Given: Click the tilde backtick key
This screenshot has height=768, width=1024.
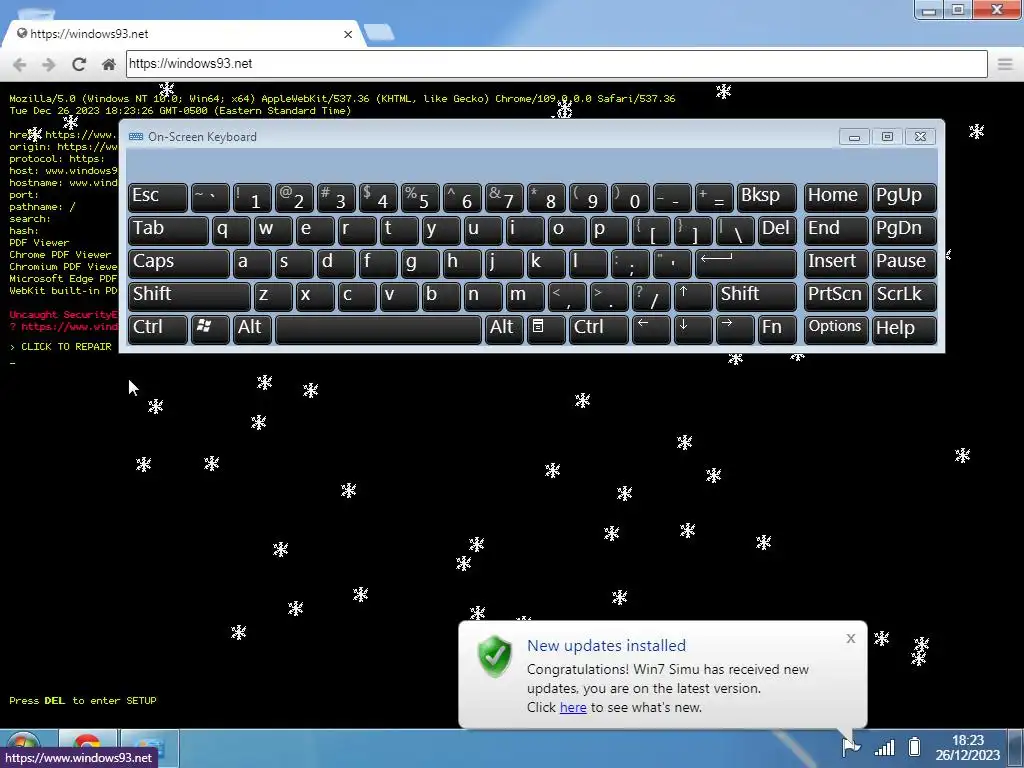Looking at the screenshot, I should [x=210, y=197].
